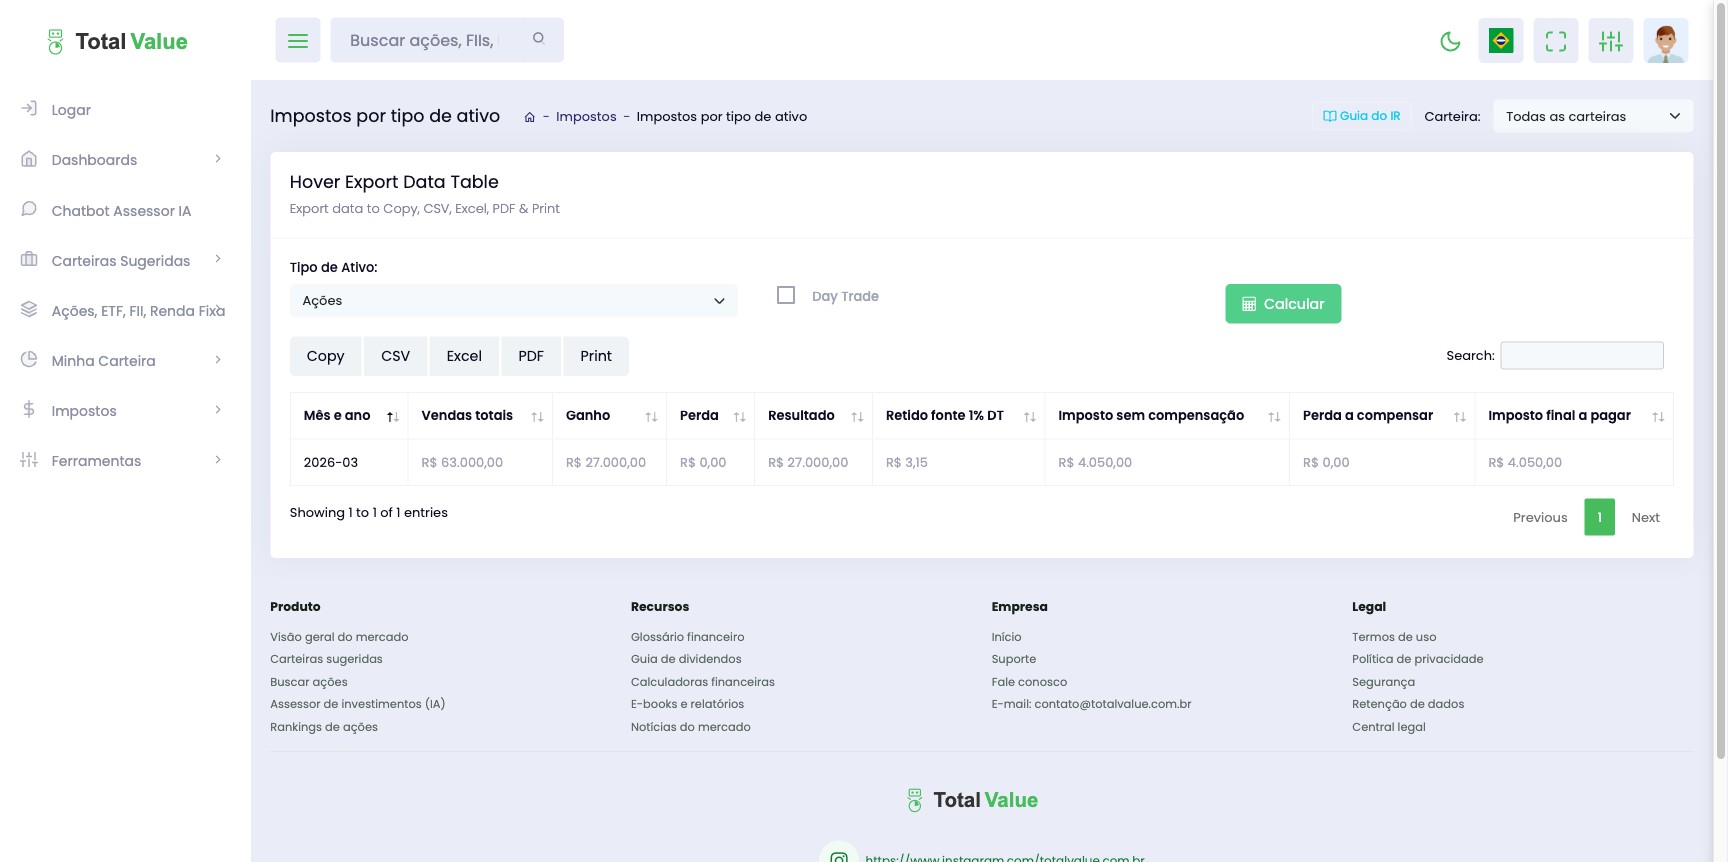Viewport: 1728px width, 862px height.
Task: Sort table by Mês e ano column
Action: point(351,416)
